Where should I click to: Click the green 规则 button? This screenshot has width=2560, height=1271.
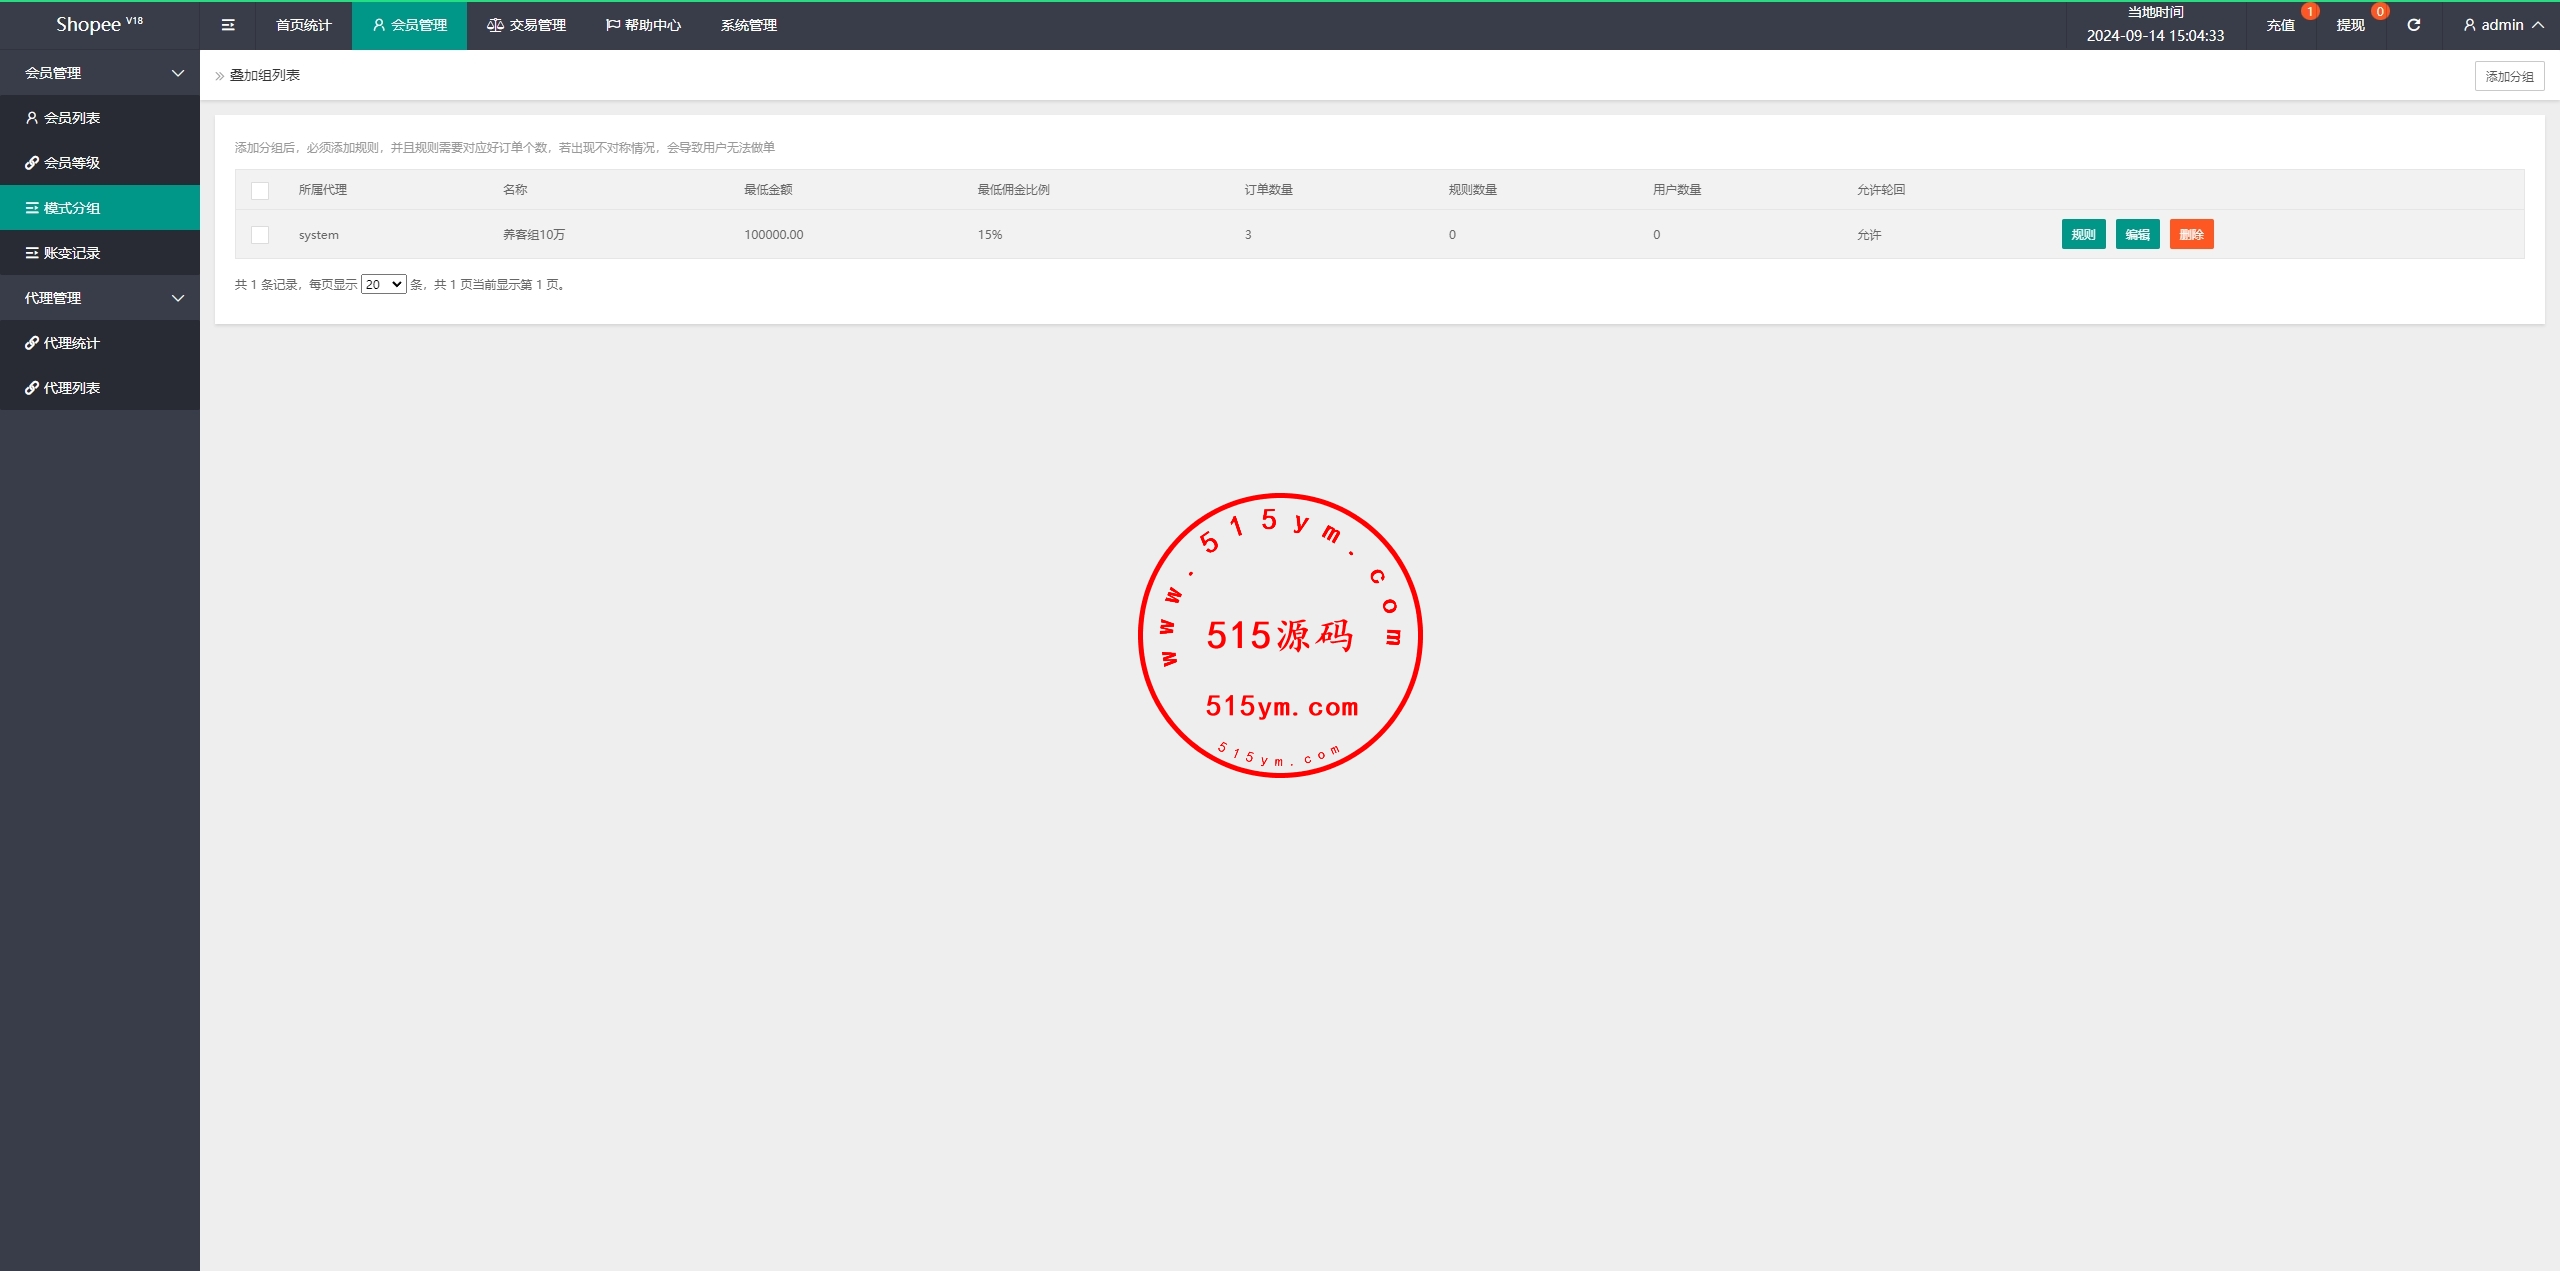point(2083,234)
